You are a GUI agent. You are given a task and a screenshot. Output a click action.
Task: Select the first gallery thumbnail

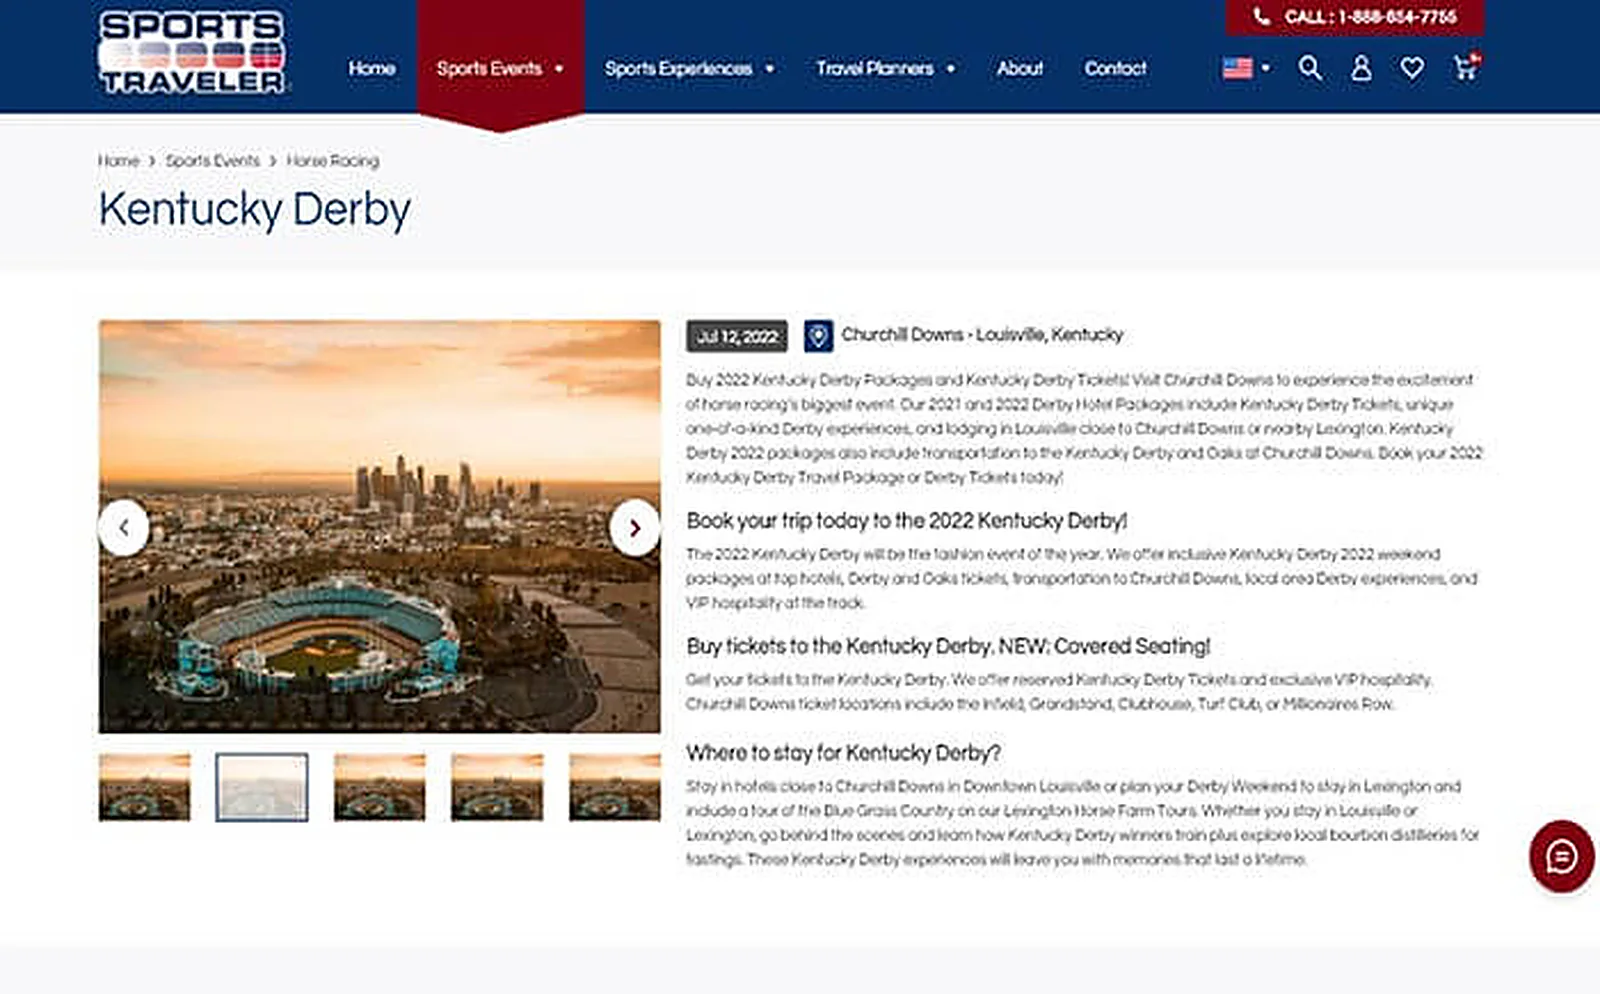coord(144,787)
